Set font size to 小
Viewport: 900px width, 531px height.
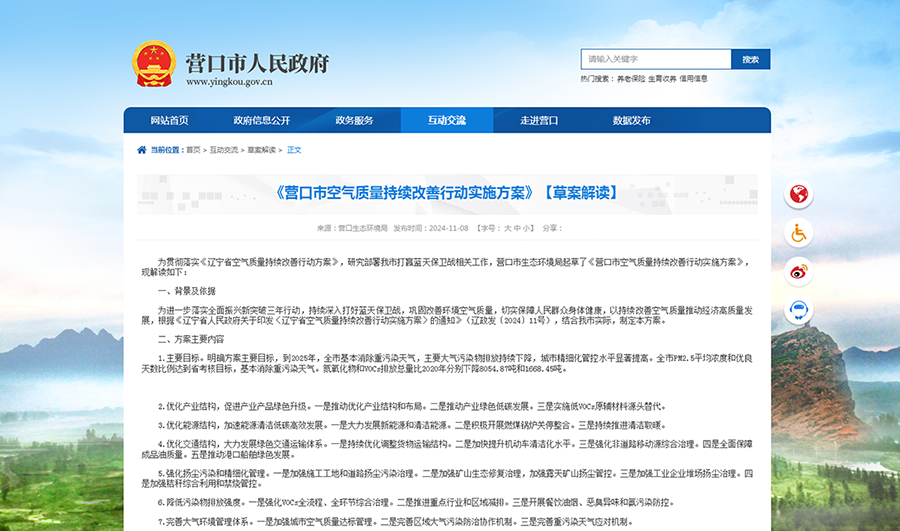click(529, 228)
